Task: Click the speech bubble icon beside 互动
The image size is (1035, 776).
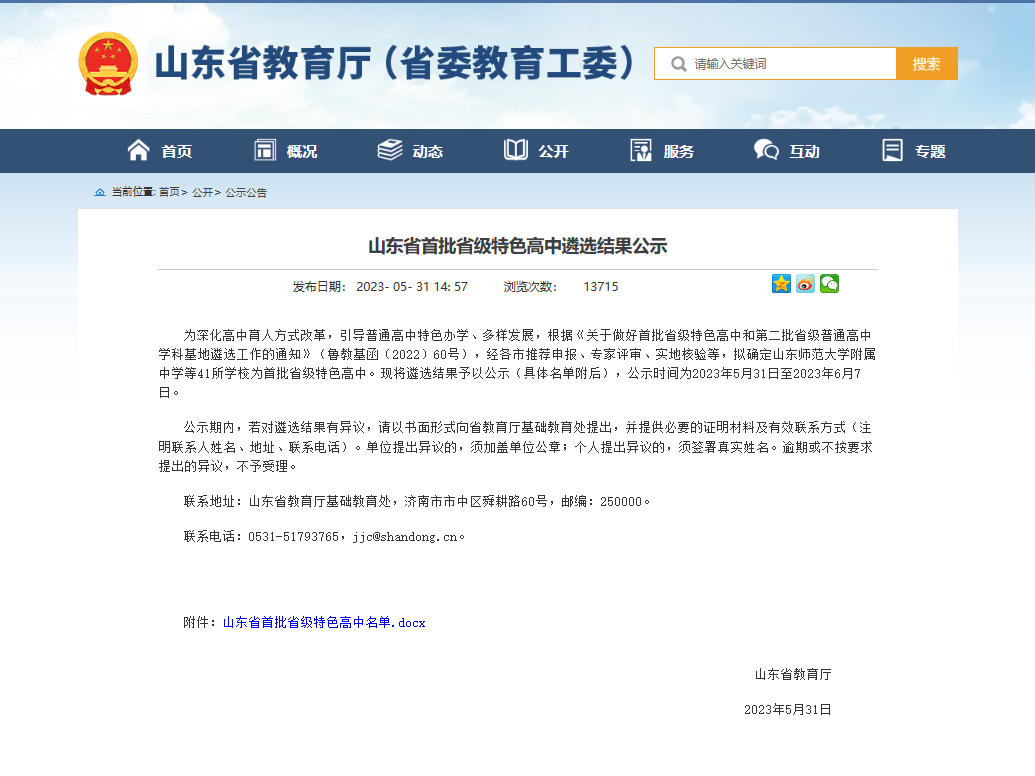Action: (x=765, y=150)
